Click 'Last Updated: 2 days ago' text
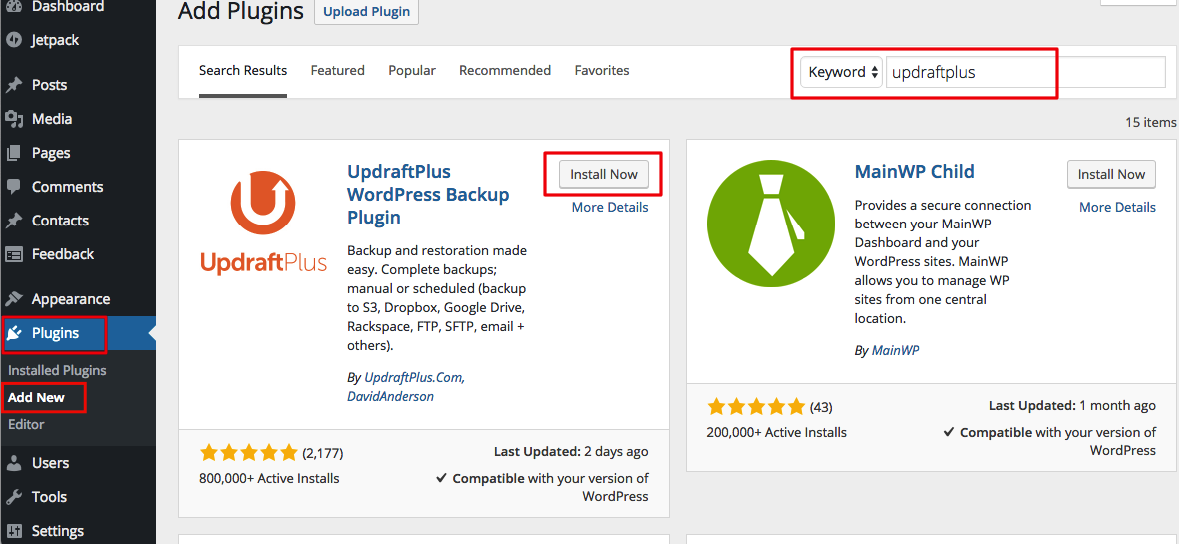The width and height of the screenshot is (1179, 544). [571, 452]
